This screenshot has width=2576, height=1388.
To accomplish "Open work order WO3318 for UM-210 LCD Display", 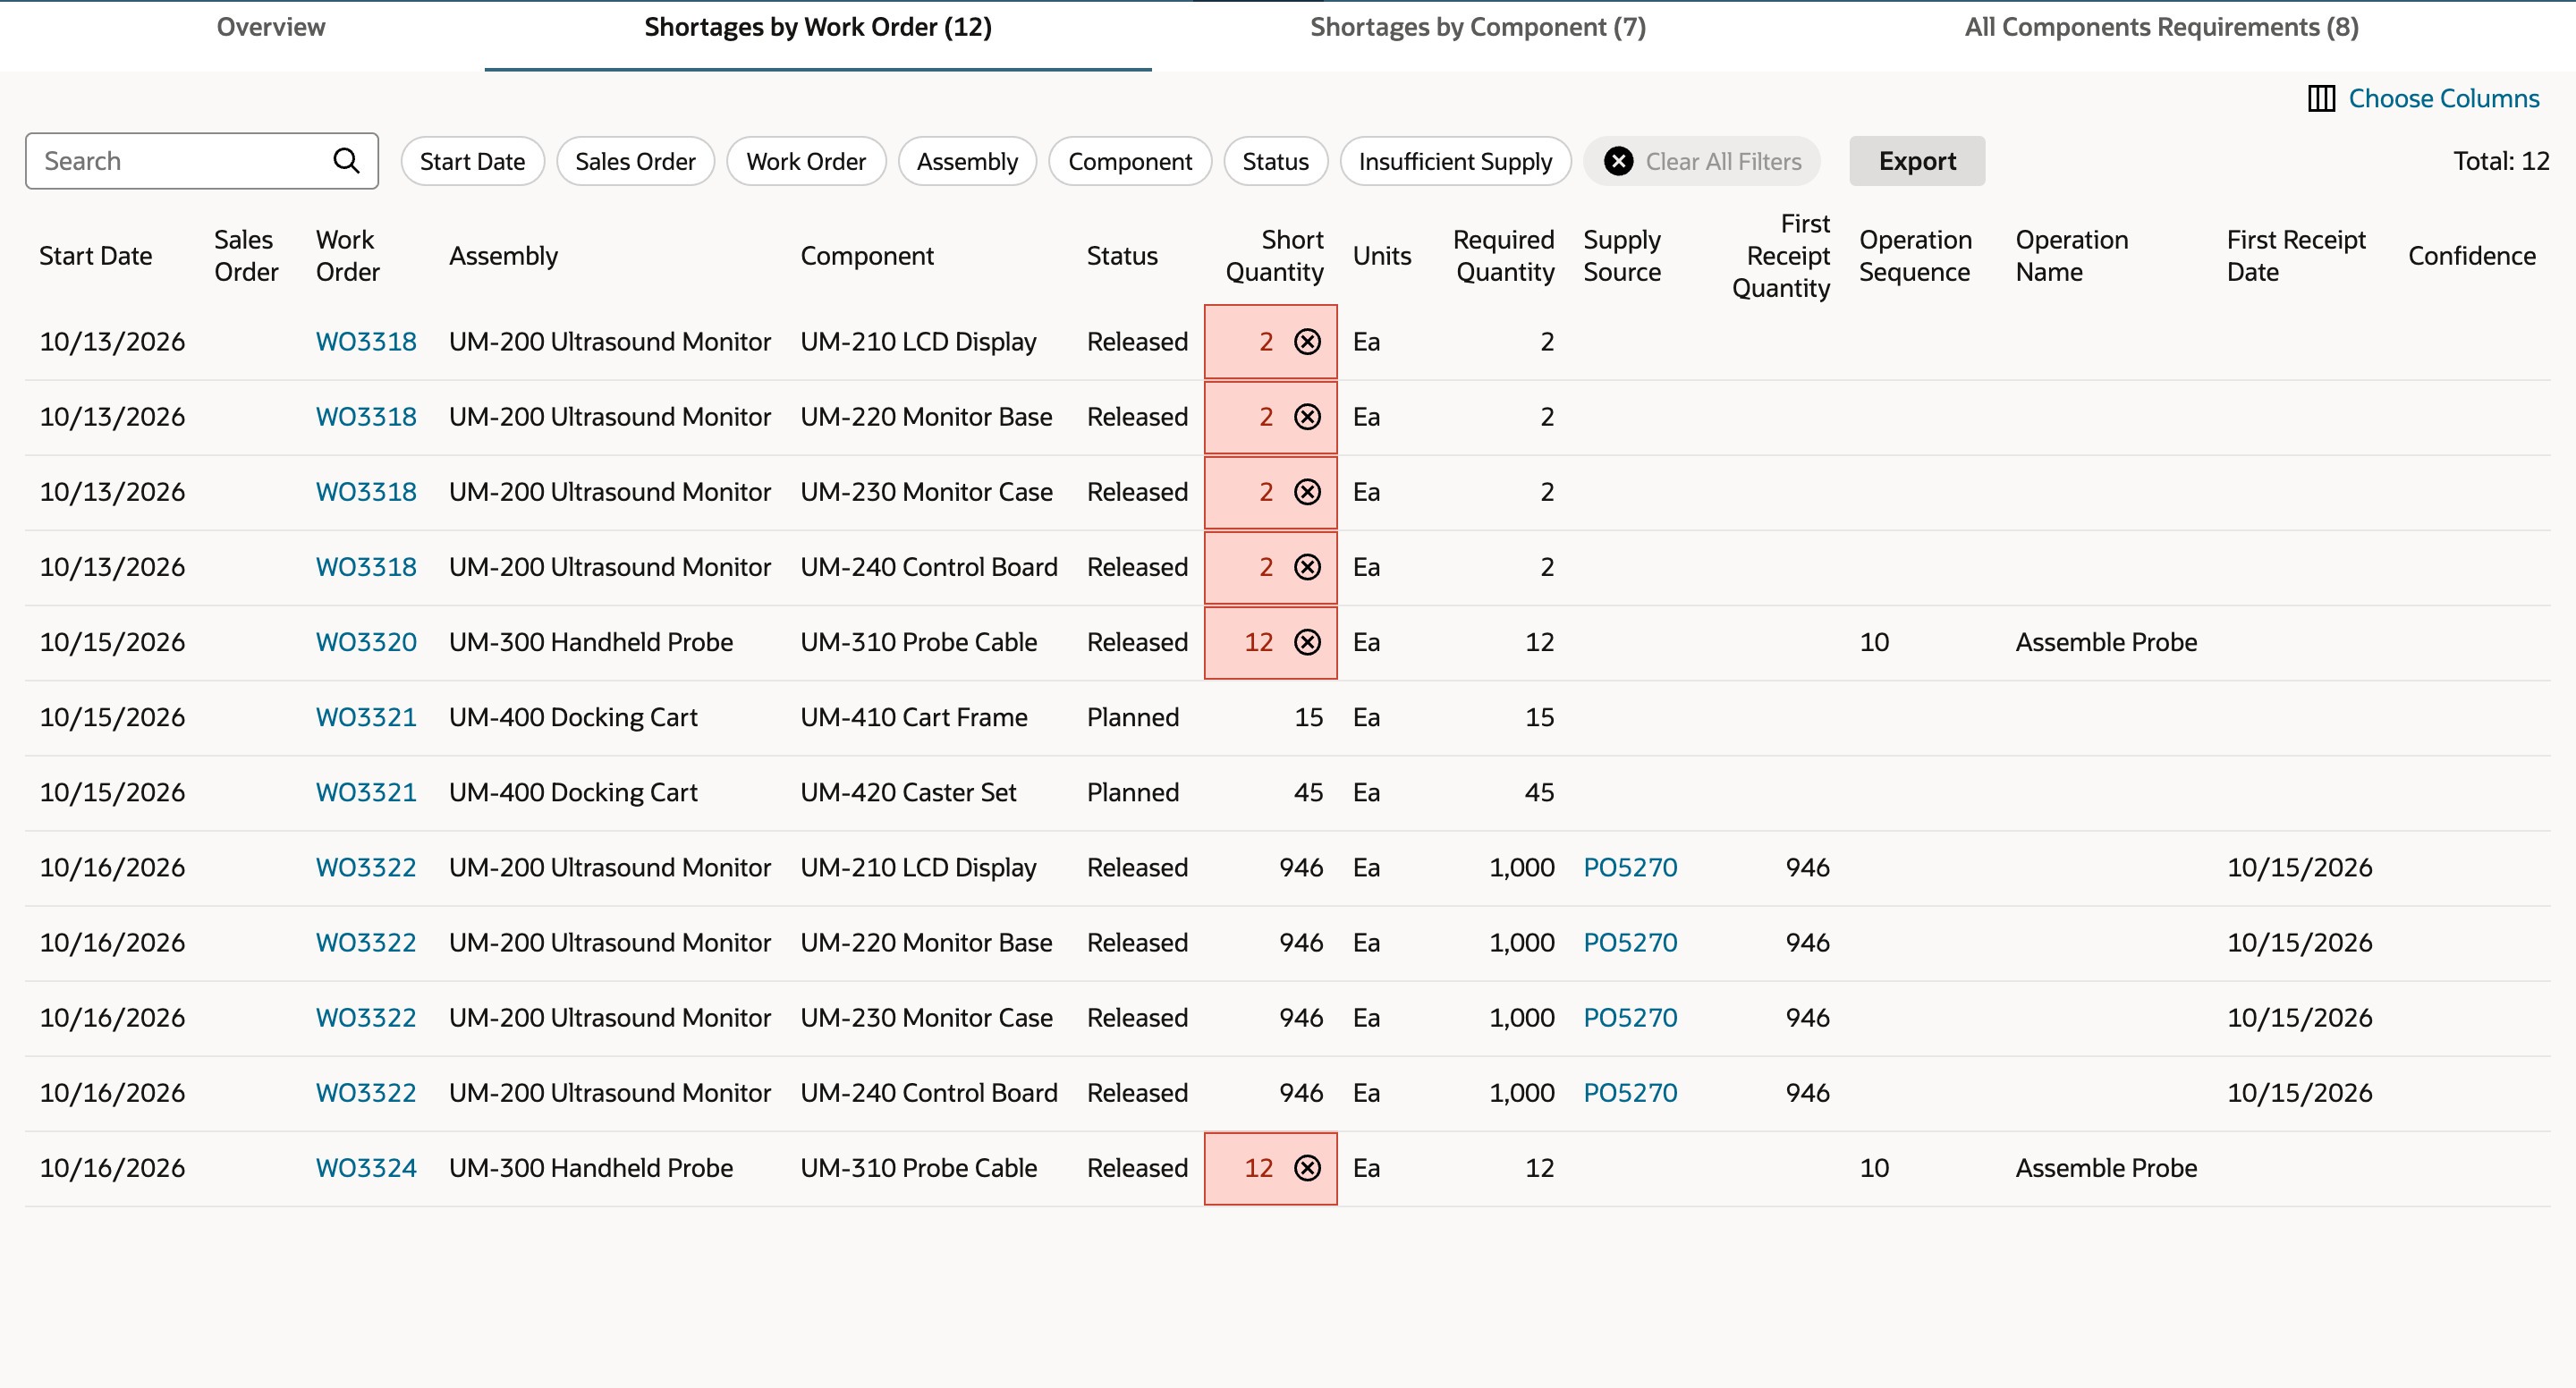I will point(366,342).
